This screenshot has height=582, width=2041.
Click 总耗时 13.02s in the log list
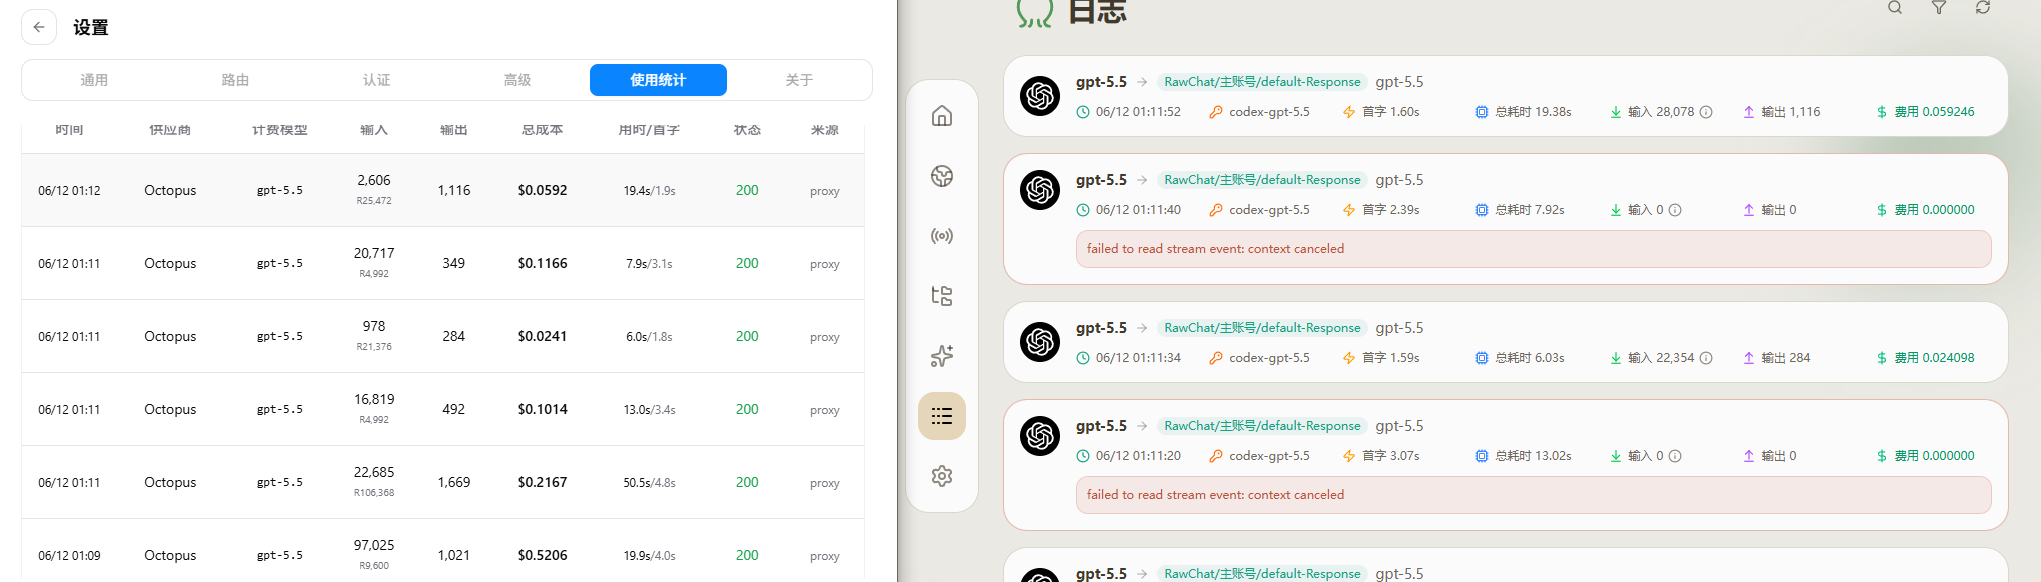[1524, 456]
